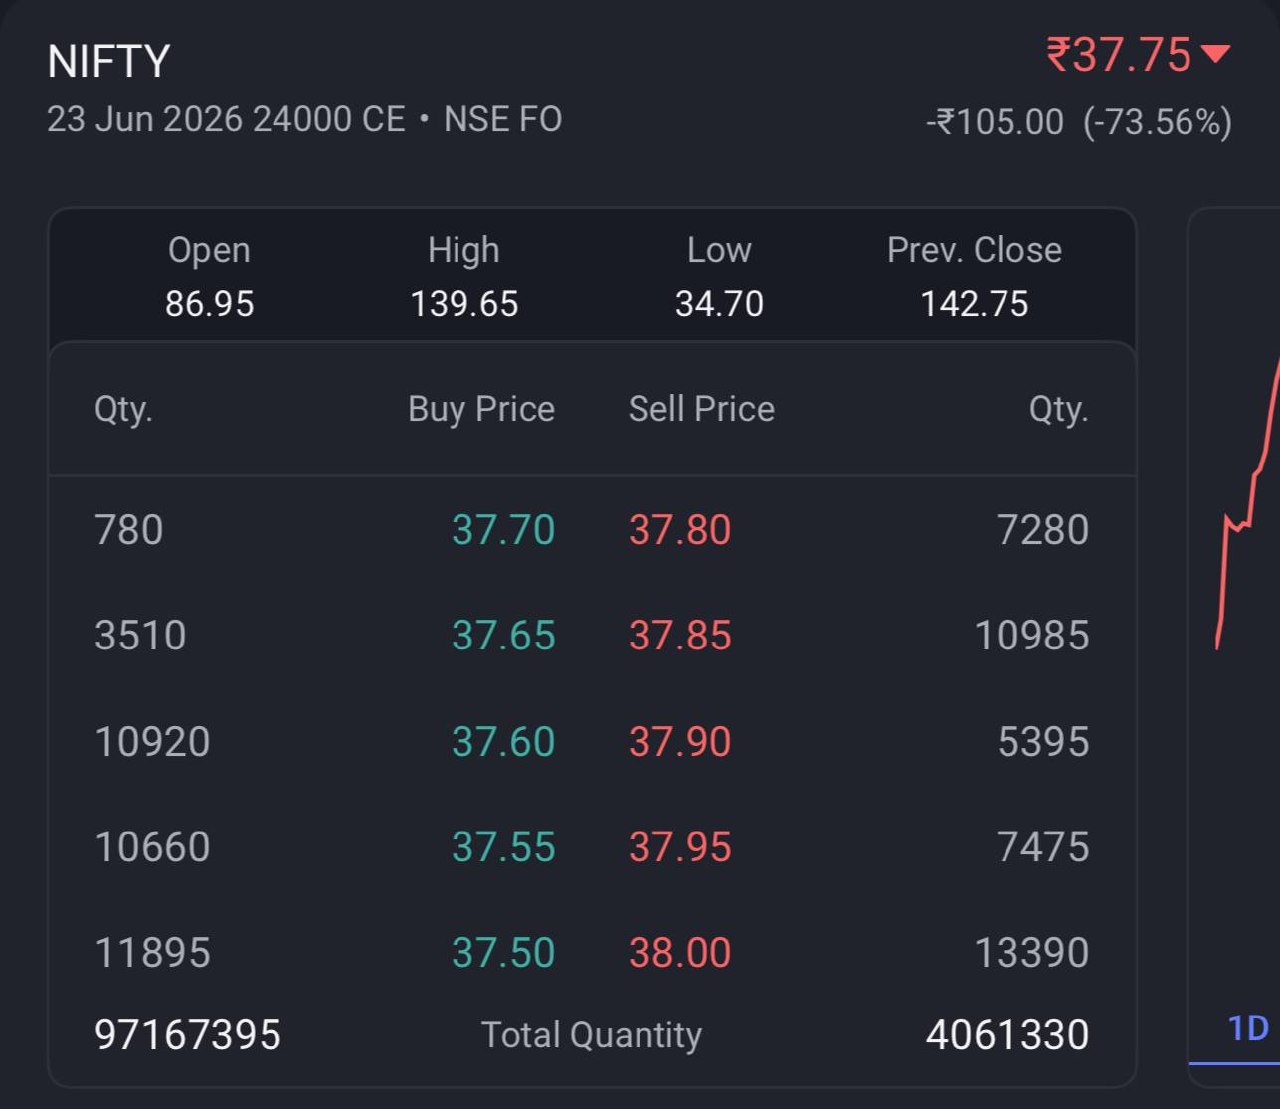Select the 38.00 sell price

pyautogui.click(x=680, y=953)
